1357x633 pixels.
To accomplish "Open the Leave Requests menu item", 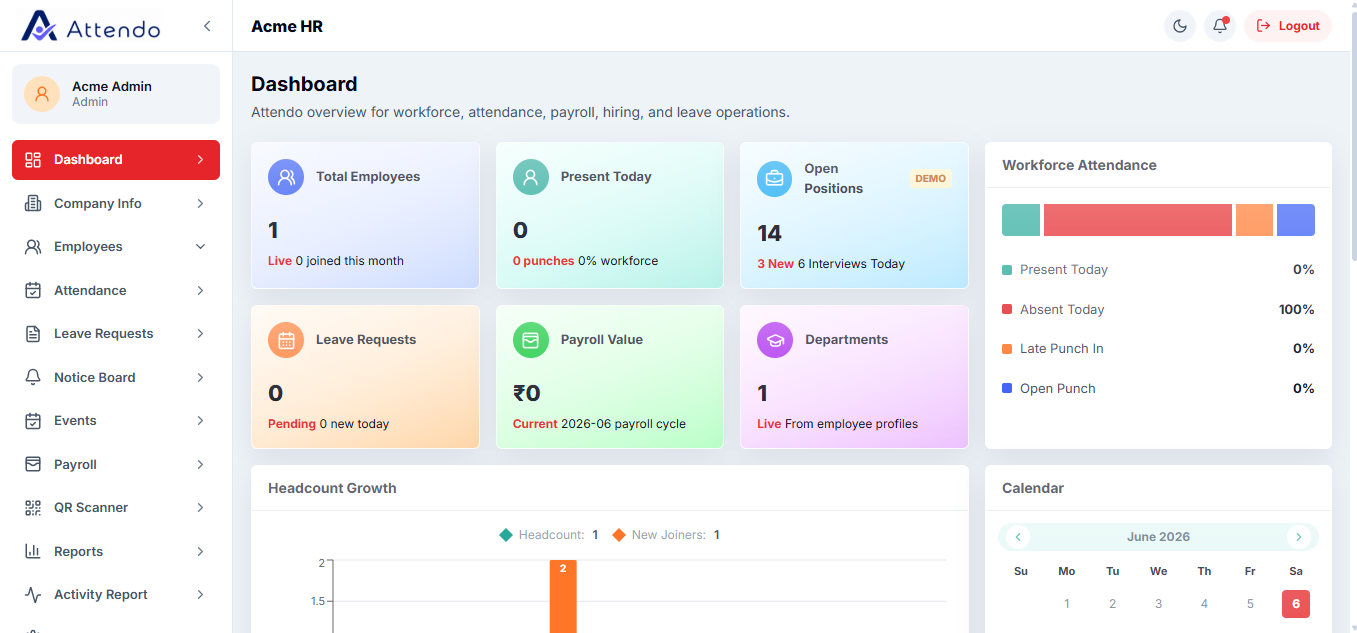I will [116, 334].
